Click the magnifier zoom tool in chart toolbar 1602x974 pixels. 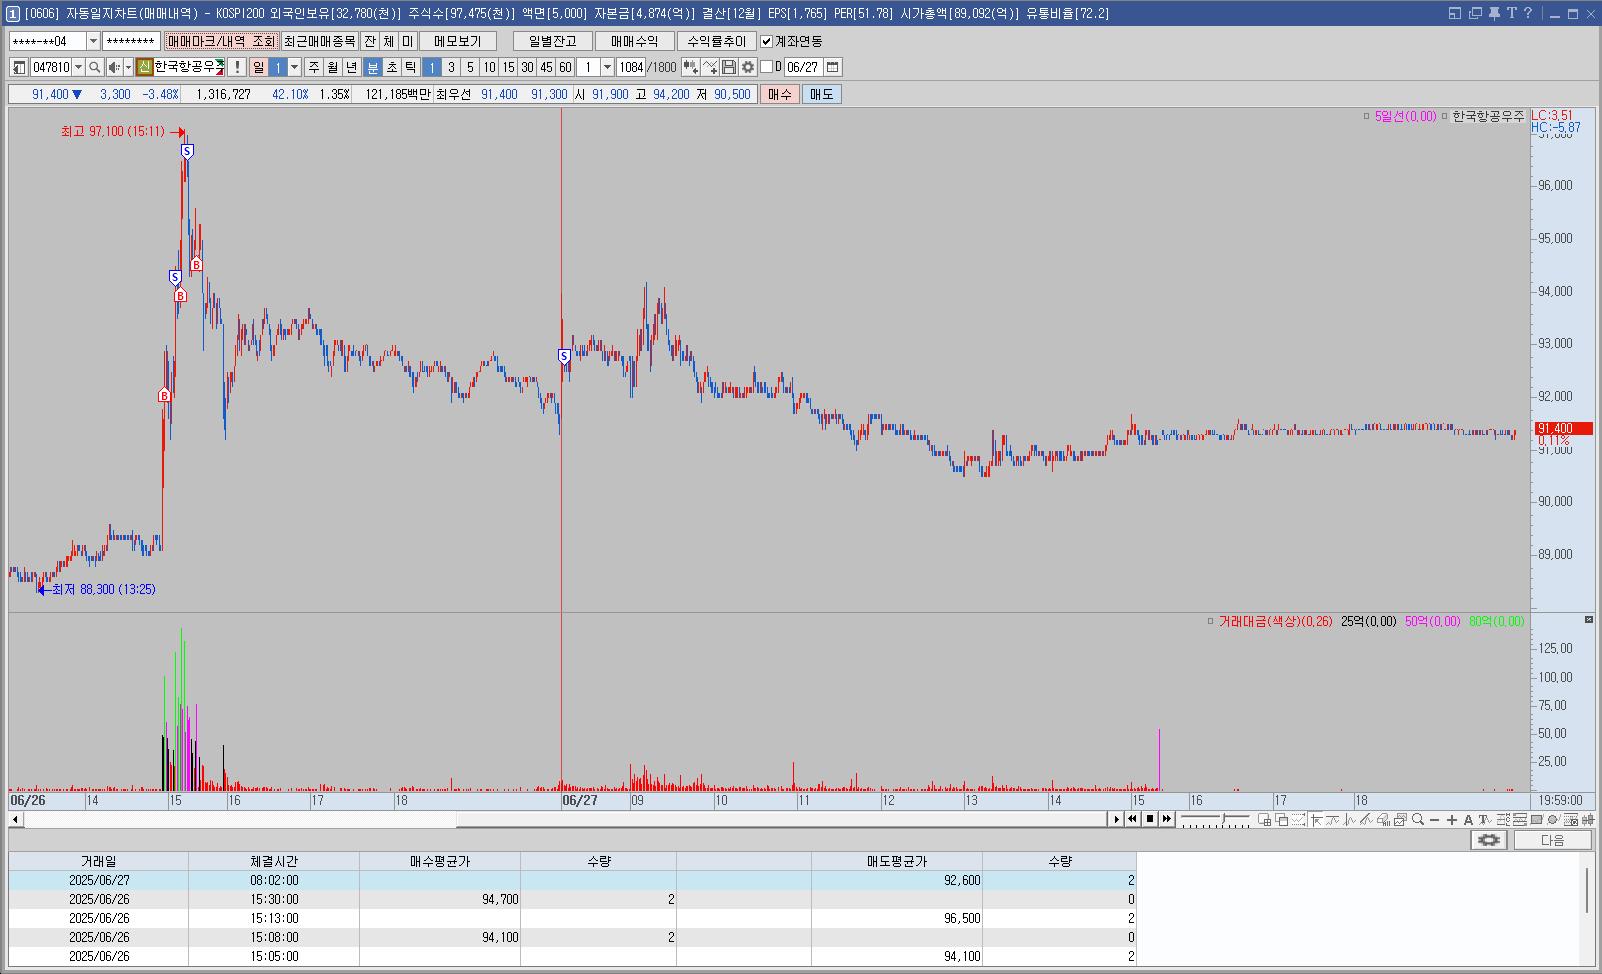[1418, 819]
